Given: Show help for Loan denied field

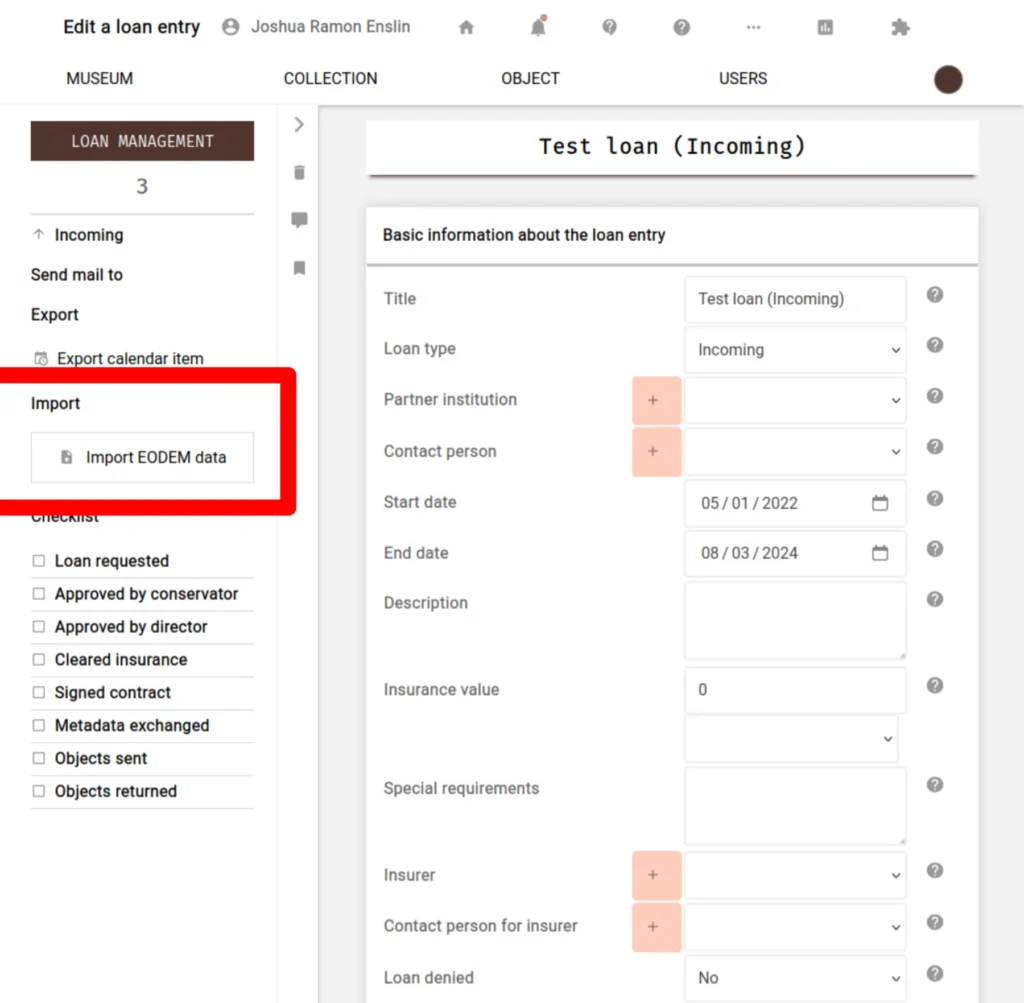Looking at the screenshot, I should [x=935, y=974].
